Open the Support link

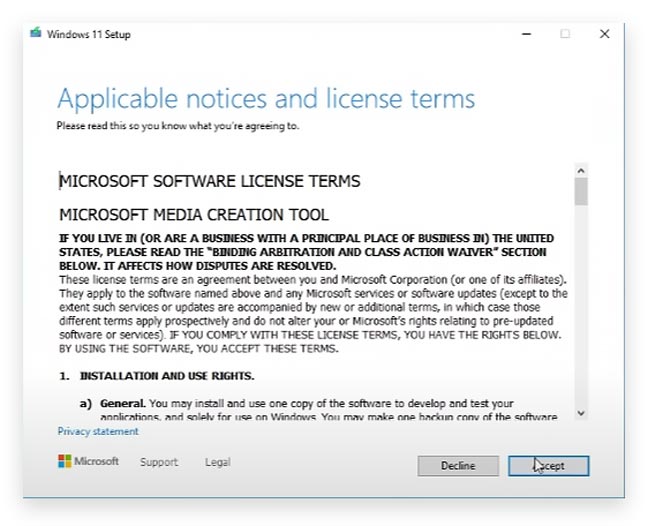pos(159,462)
